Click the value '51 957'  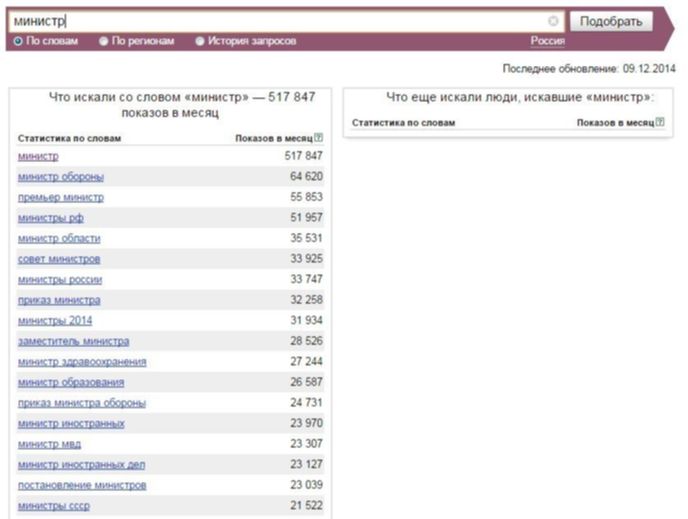(x=306, y=218)
